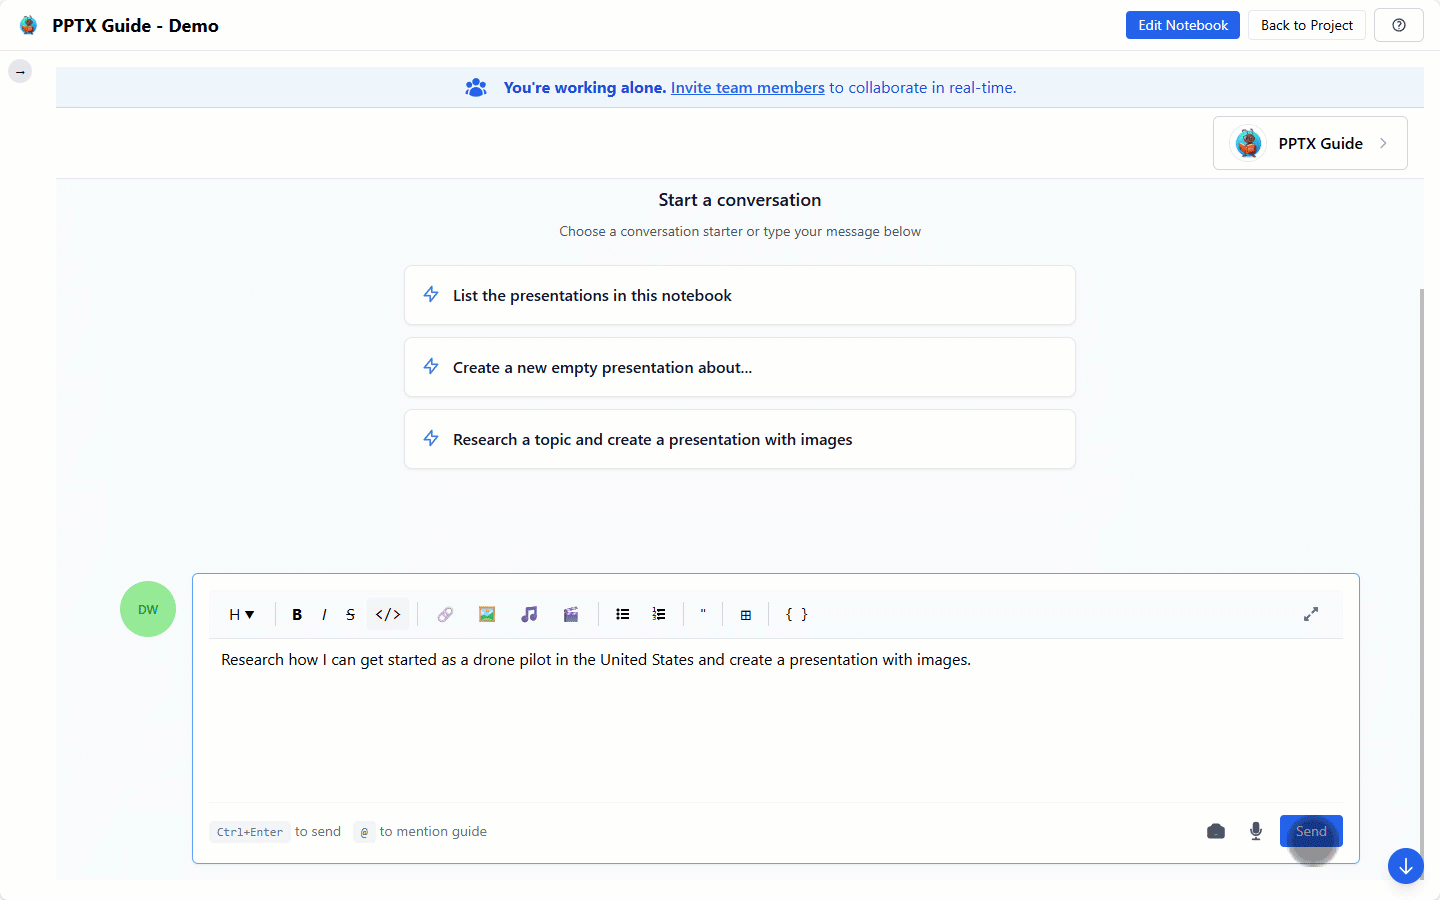Start voice input with the microphone icon

click(x=1256, y=831)
